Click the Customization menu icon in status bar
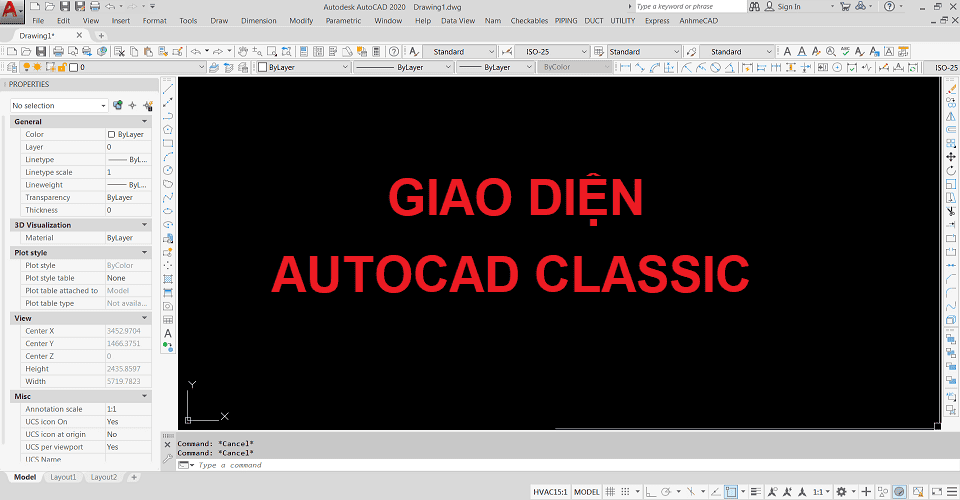 click(x=951, y=491)
